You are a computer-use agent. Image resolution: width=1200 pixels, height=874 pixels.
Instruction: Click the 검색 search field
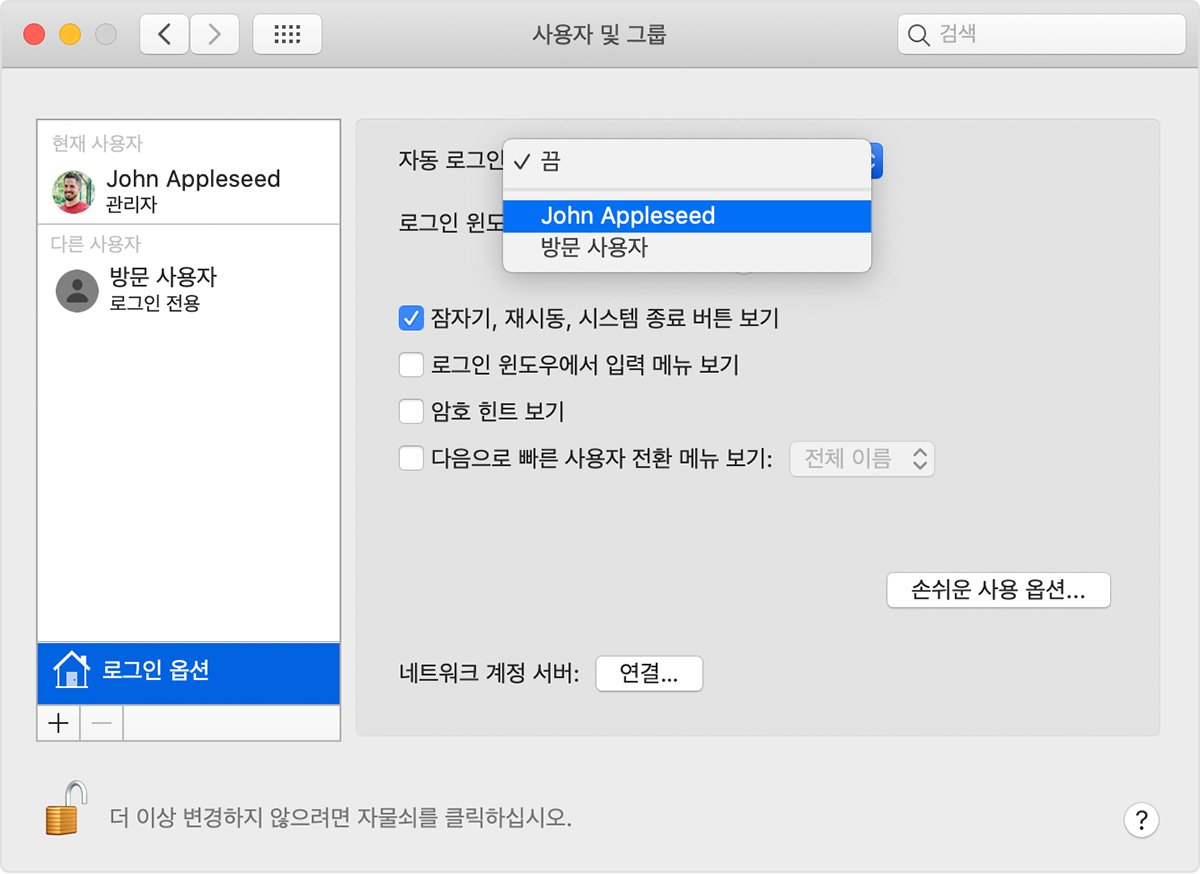1041,35
